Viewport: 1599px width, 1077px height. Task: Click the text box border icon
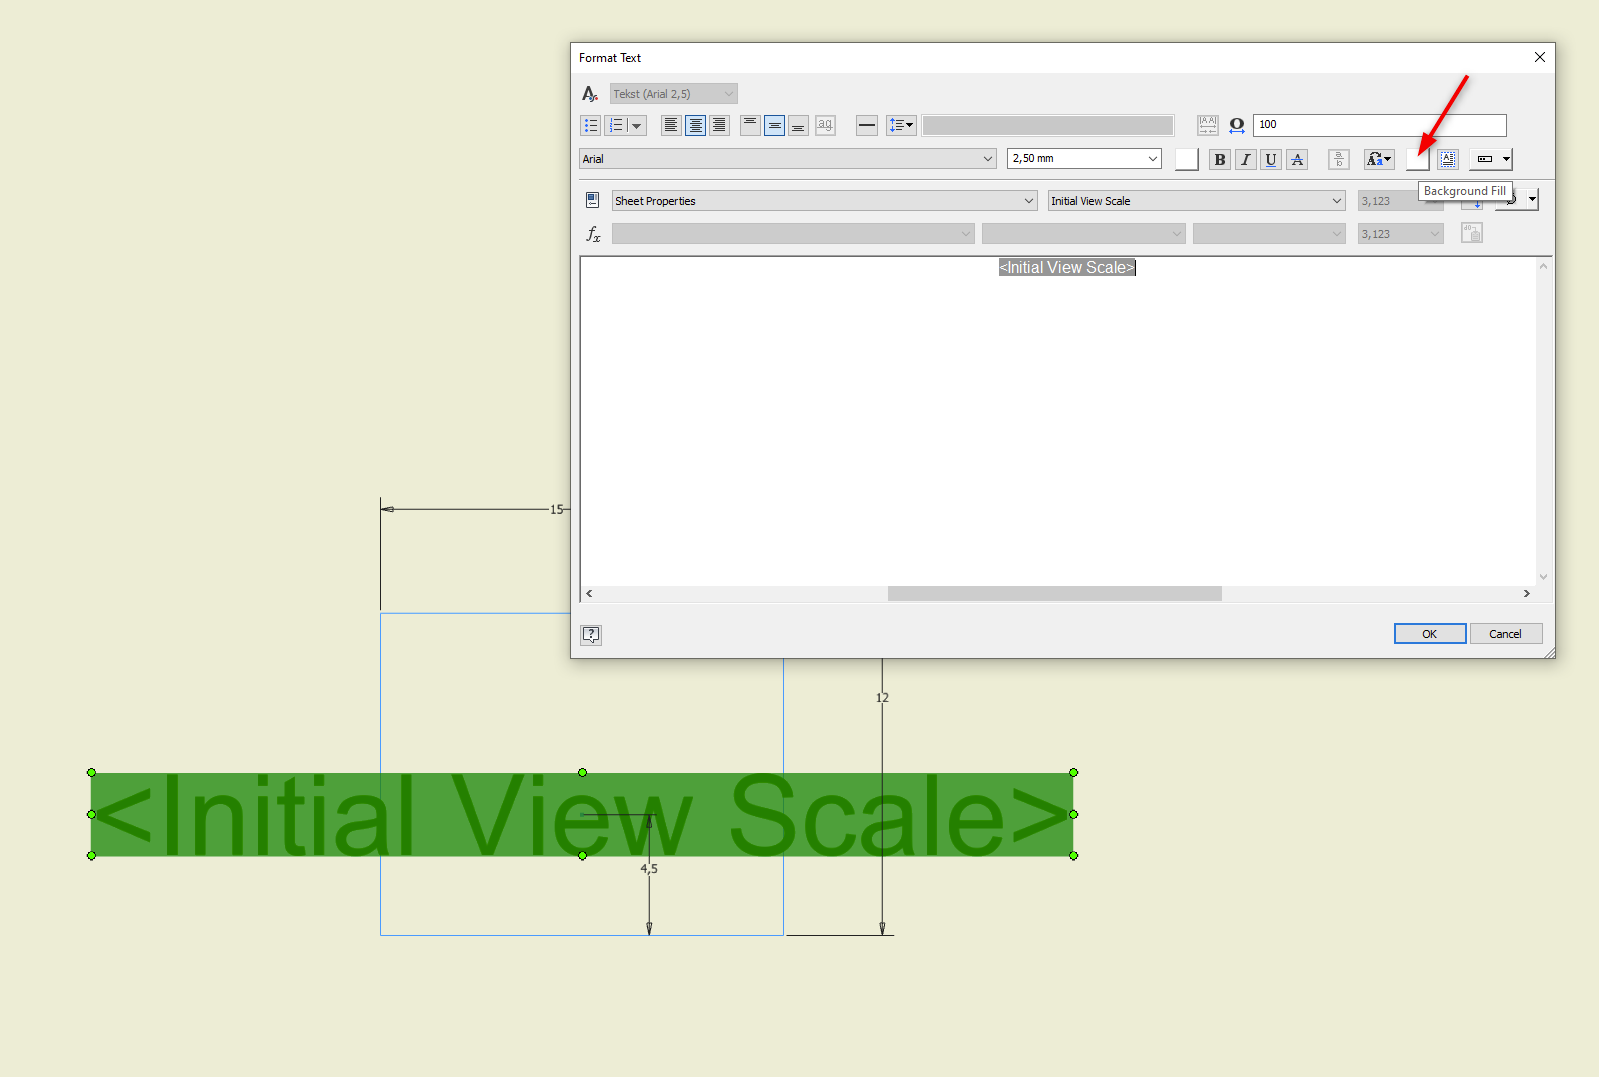coord(1448,159)
